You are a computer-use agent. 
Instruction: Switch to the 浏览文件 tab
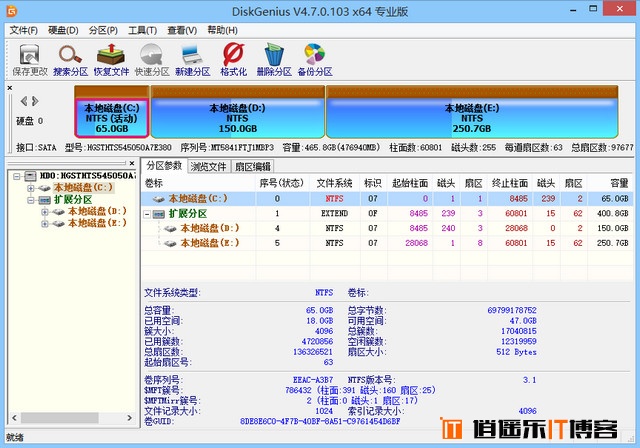click(209, 166)
